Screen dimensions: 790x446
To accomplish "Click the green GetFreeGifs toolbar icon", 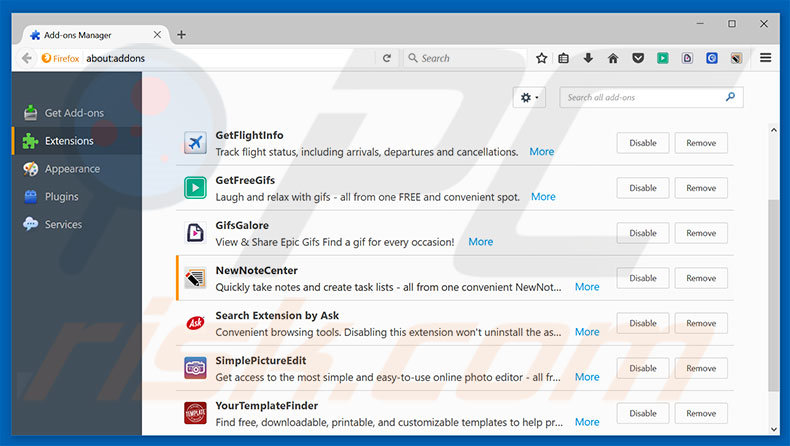I will [x=663, y=58].
